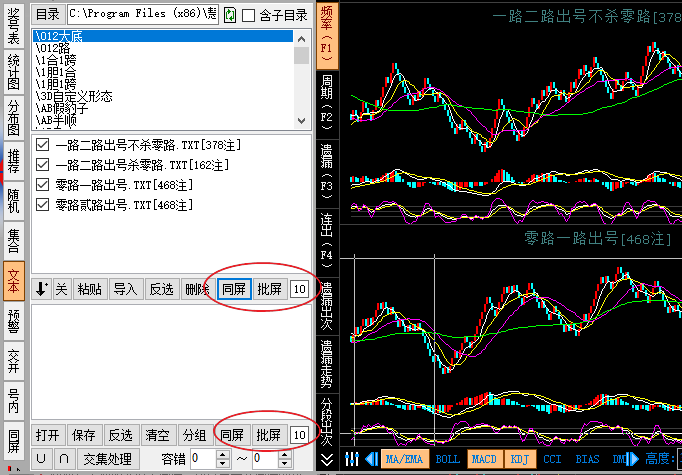Enable the 含子目录 checkbox

click(x=249, y=15)
